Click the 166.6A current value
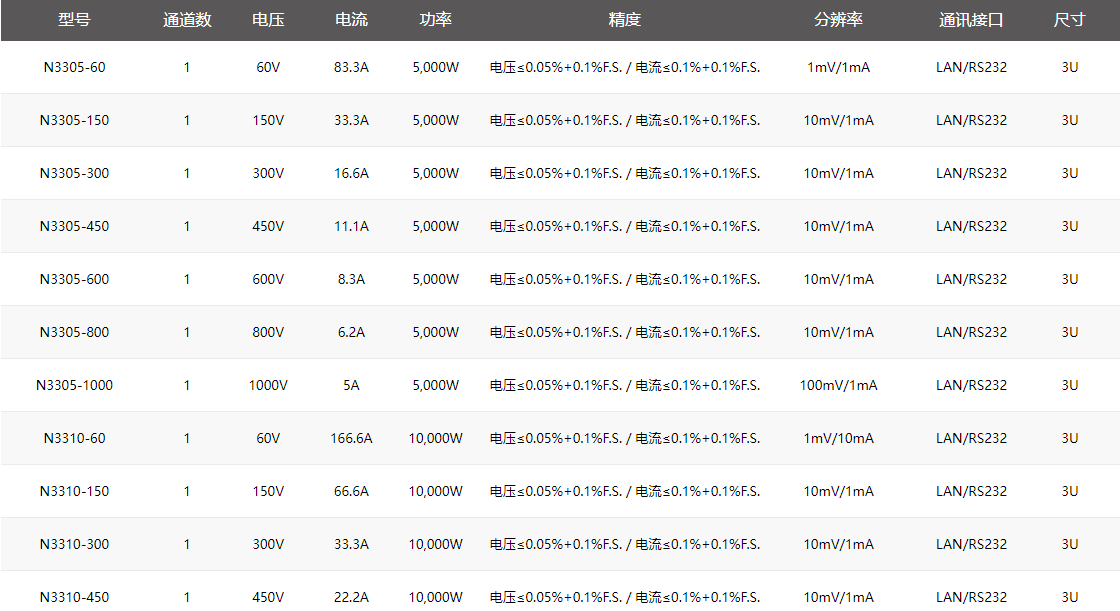 point(351,438)
